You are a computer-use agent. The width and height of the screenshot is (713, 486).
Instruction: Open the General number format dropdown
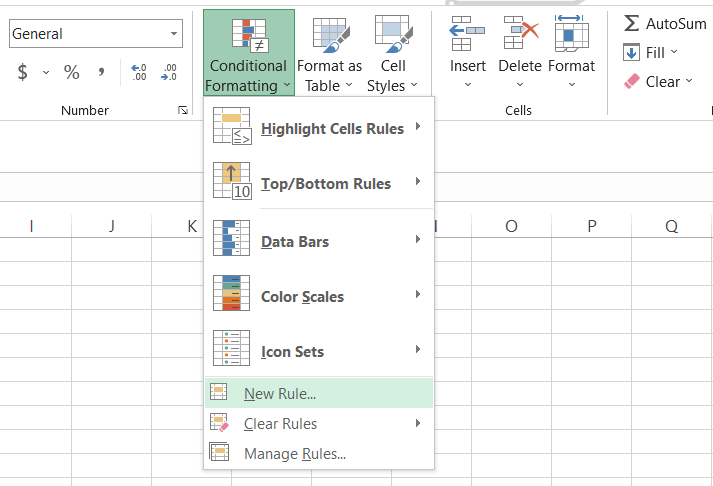coord(175,34)
